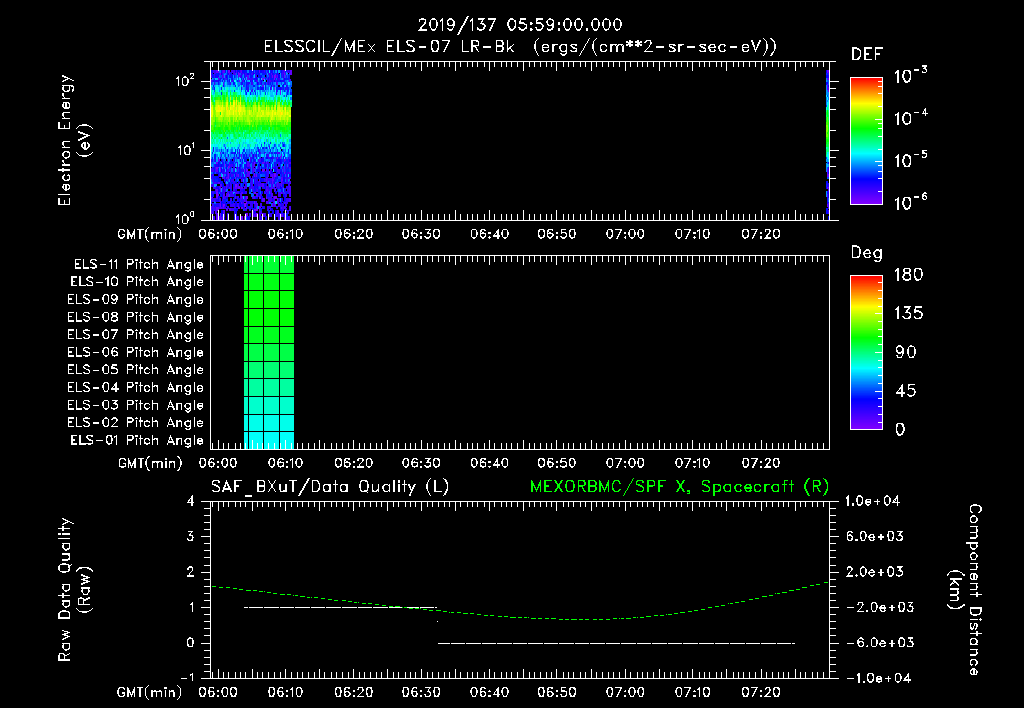
Task: Click the ELS-09 Pitch Angle row label
Action: pyautogui.click(x=135, y=300)
